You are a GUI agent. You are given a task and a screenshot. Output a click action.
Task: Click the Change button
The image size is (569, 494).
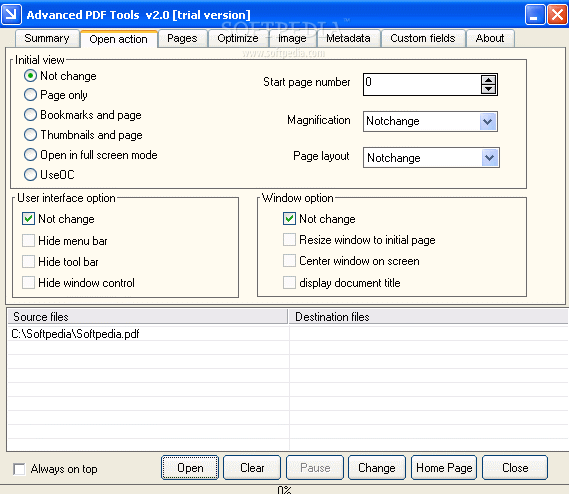coord(377,468)
